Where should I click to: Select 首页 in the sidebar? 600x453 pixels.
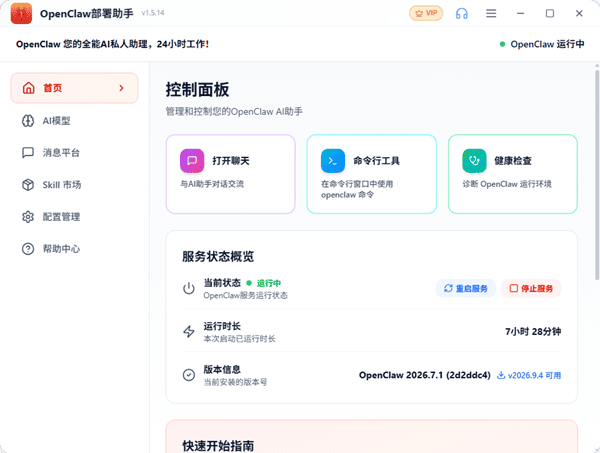click(74, 88)
